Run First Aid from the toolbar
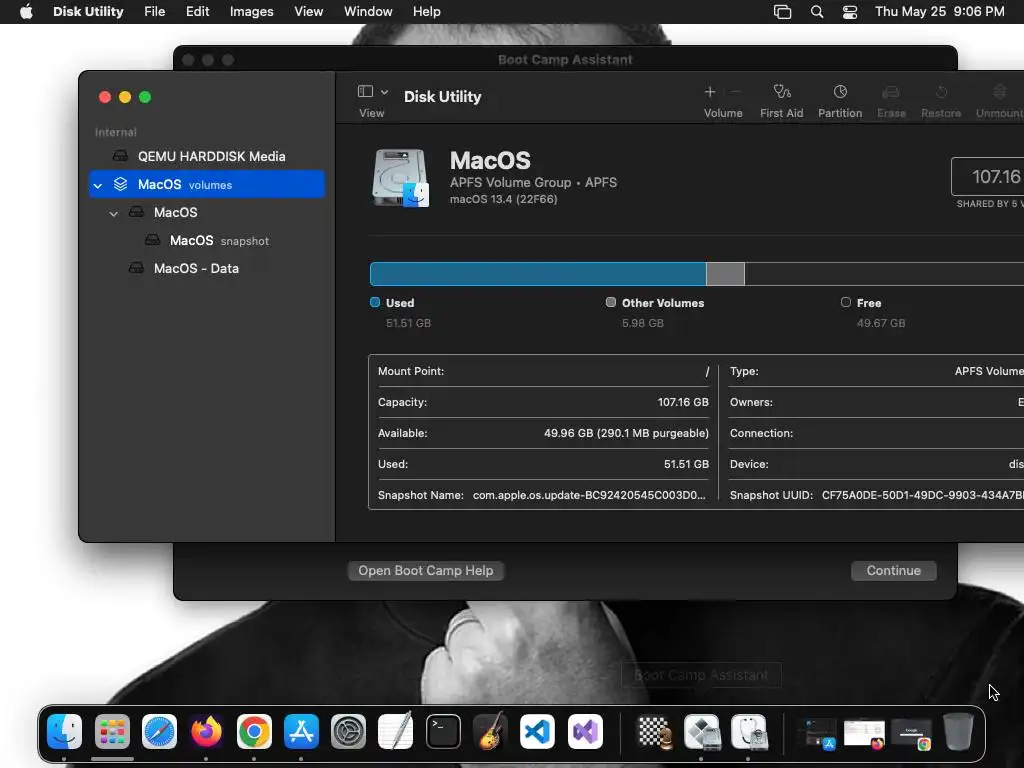This screenshot has height=768, width=1024. tap(782, 91)
